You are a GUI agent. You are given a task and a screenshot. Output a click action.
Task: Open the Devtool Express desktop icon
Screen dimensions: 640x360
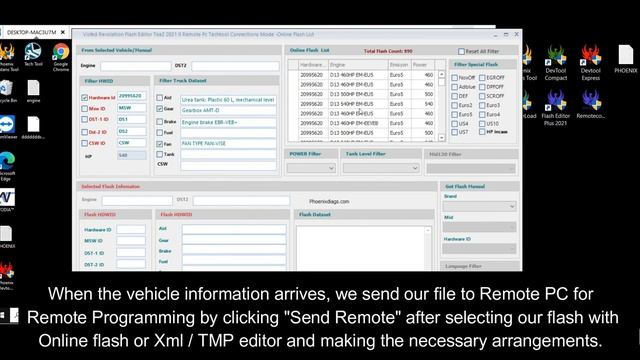[591, 63]
